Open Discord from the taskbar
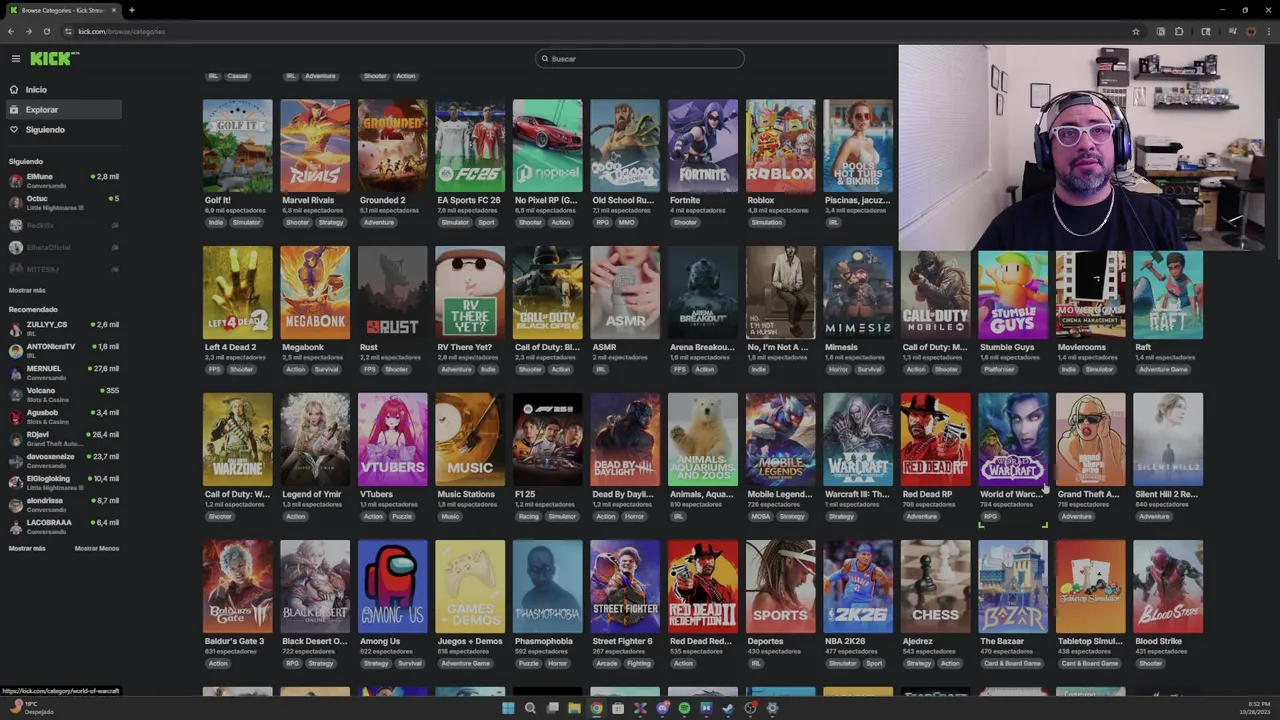This screenshot has width=1280, height=720. point(662,708)
